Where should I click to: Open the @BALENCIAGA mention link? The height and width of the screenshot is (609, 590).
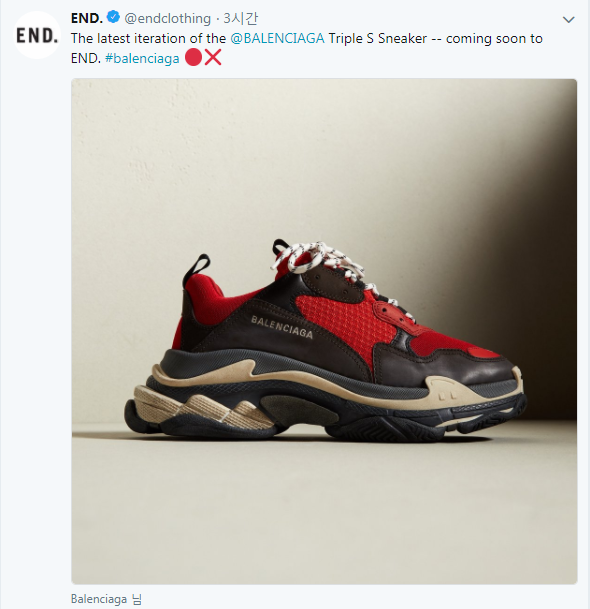(x=277, y=38)
